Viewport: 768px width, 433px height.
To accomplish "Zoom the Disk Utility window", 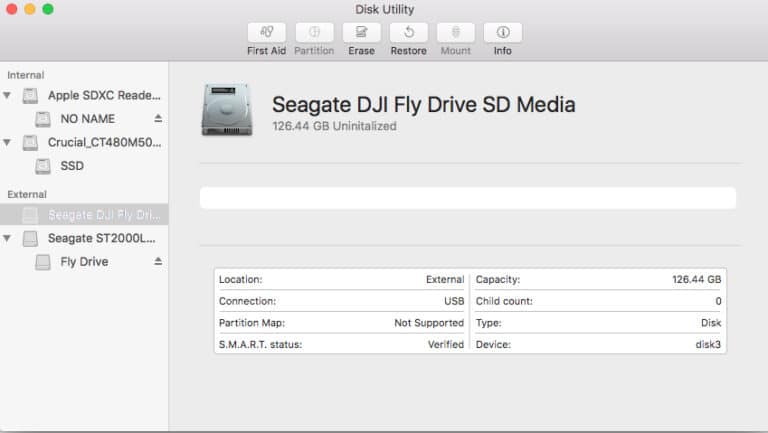I will tap(48, 9).
